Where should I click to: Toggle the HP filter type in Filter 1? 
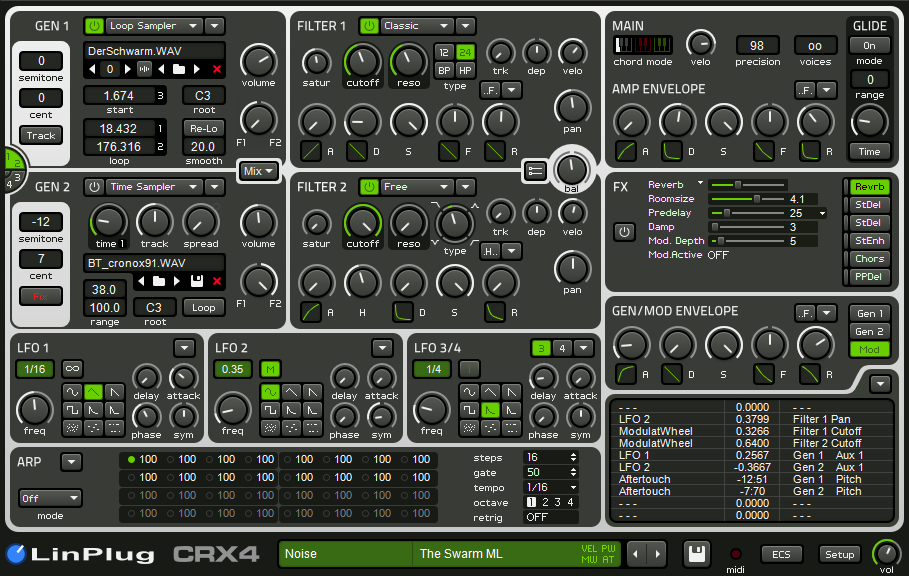point(465,70)
